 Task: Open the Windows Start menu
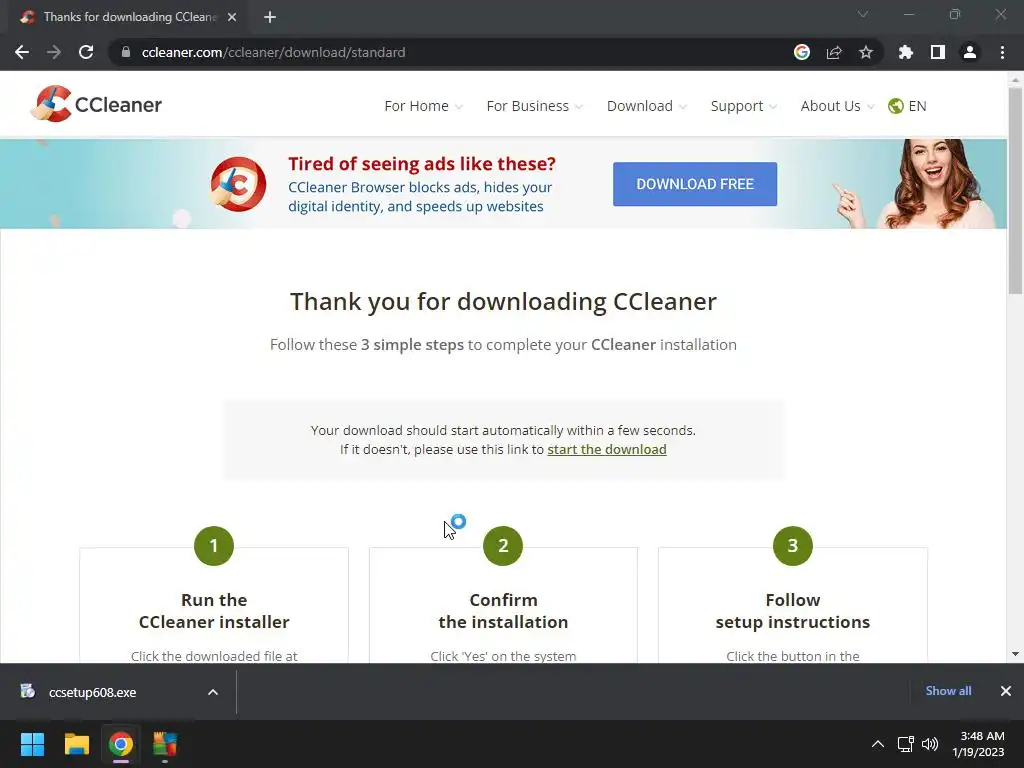click(x=32, y=744)
